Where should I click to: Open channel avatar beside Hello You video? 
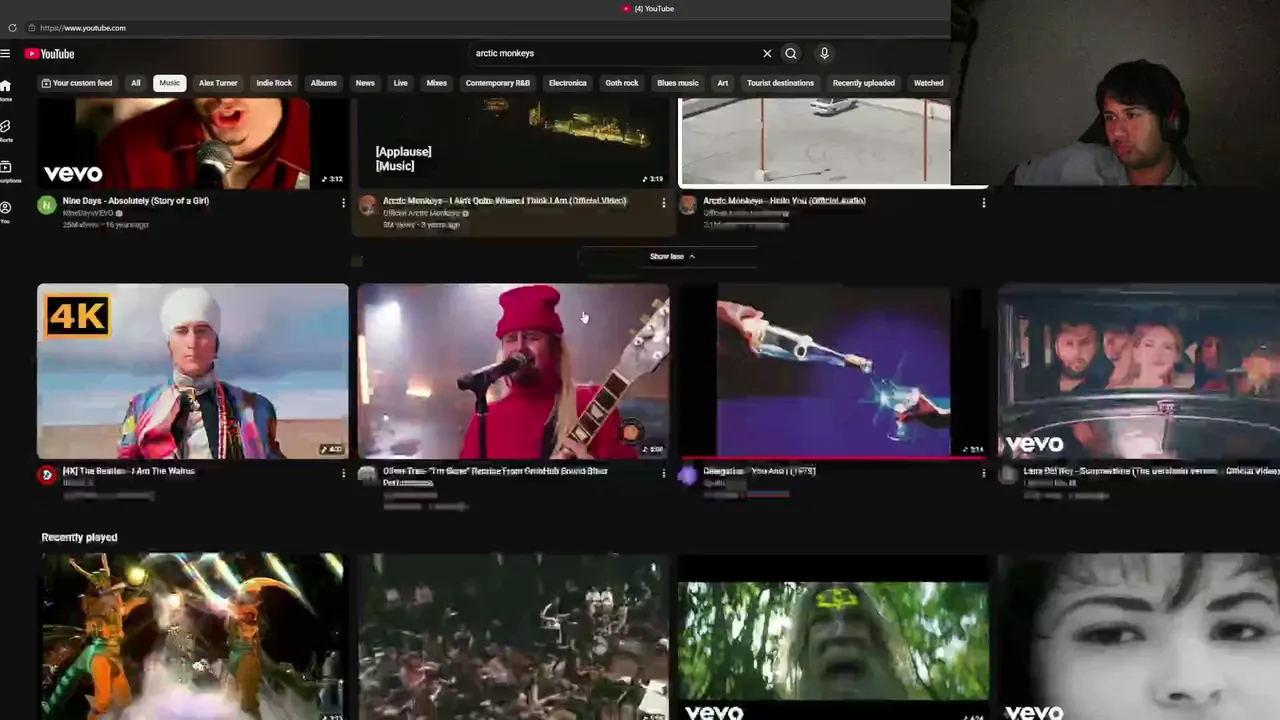(x=687, y=205)
